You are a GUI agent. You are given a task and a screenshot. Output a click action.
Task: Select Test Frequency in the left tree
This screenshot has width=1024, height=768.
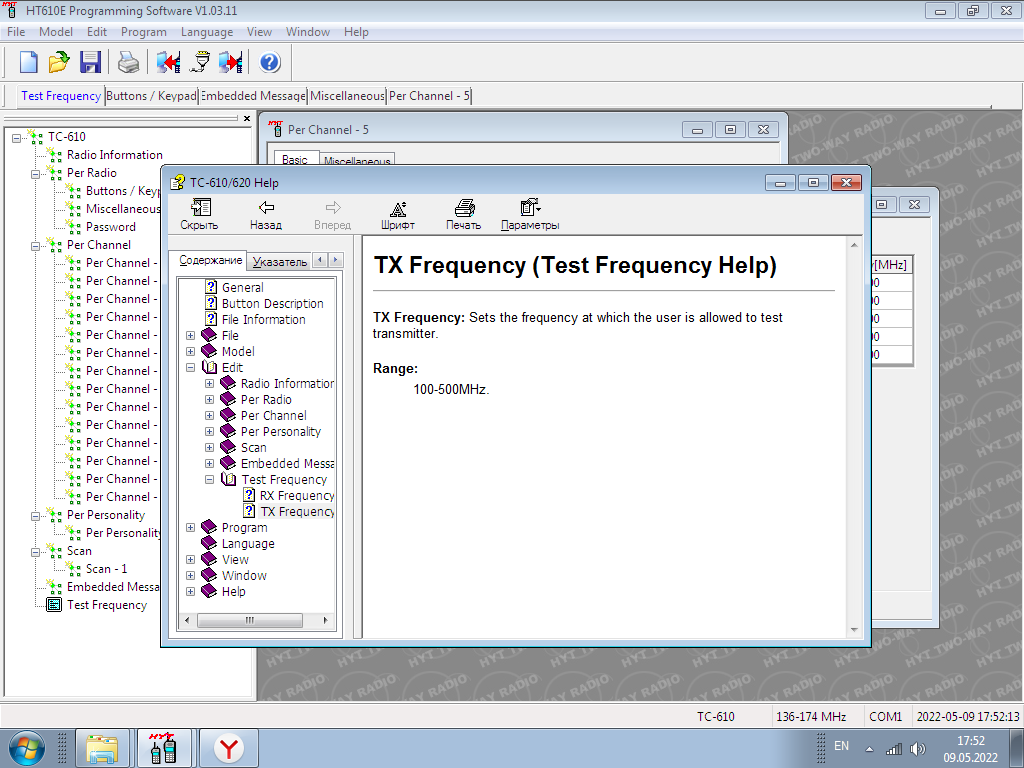(107, 605)
